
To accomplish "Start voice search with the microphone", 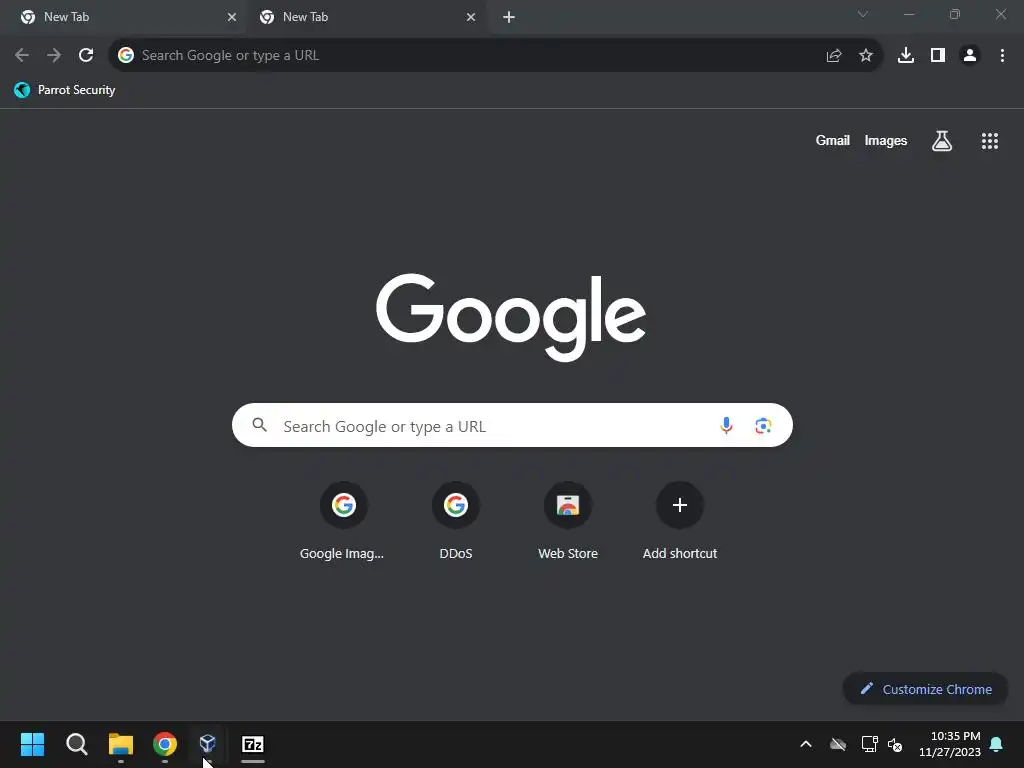I will 726,426.
